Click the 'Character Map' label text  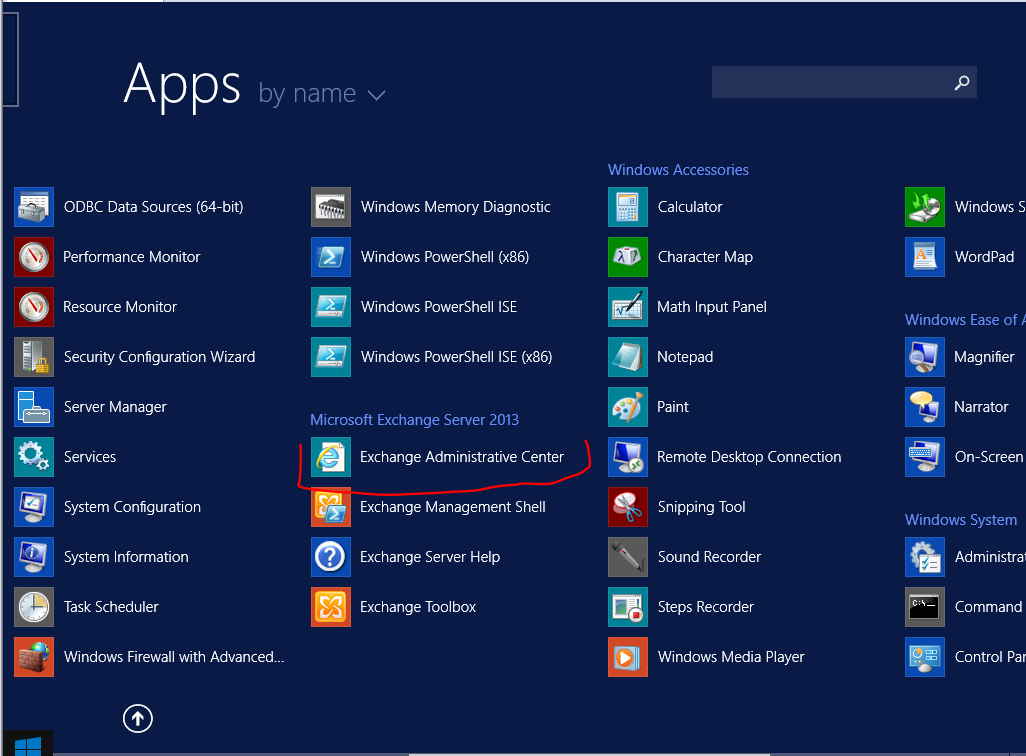tap(705, 257)
